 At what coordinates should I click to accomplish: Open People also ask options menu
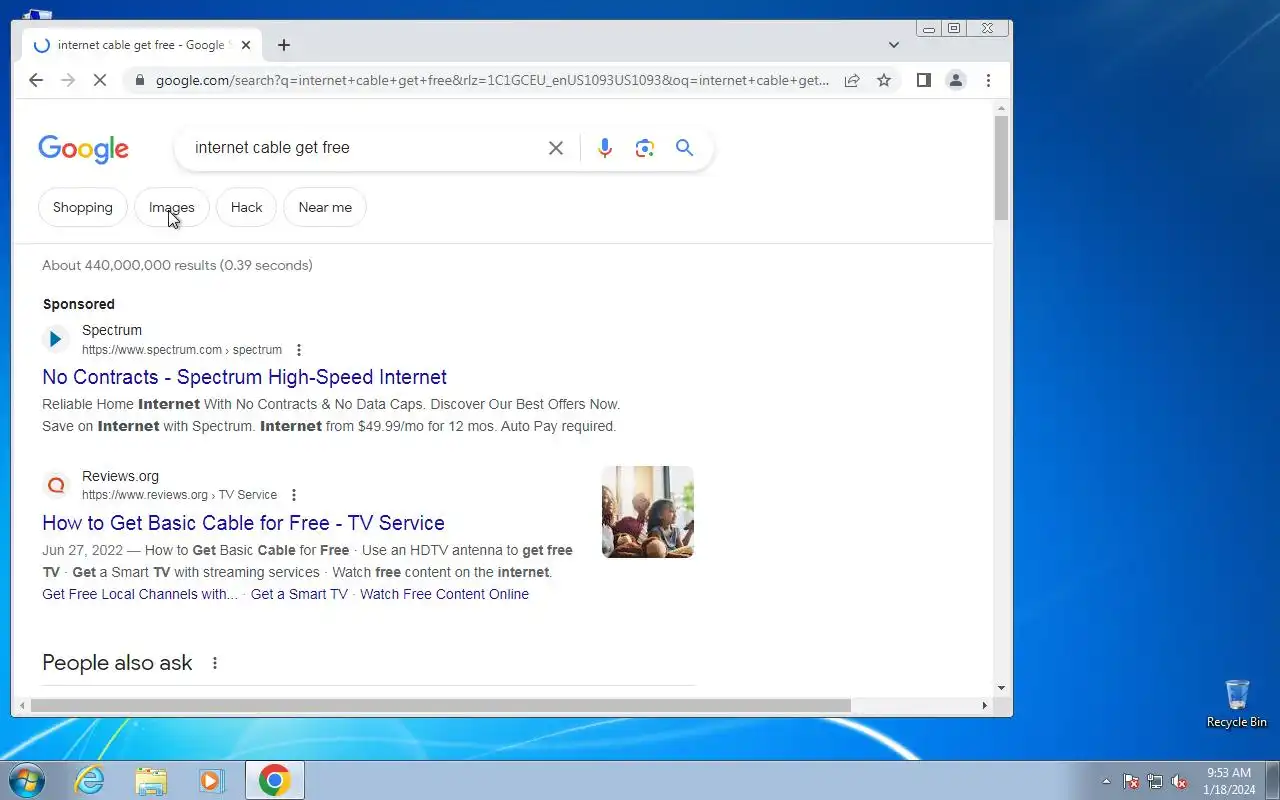tap(214, 663)
